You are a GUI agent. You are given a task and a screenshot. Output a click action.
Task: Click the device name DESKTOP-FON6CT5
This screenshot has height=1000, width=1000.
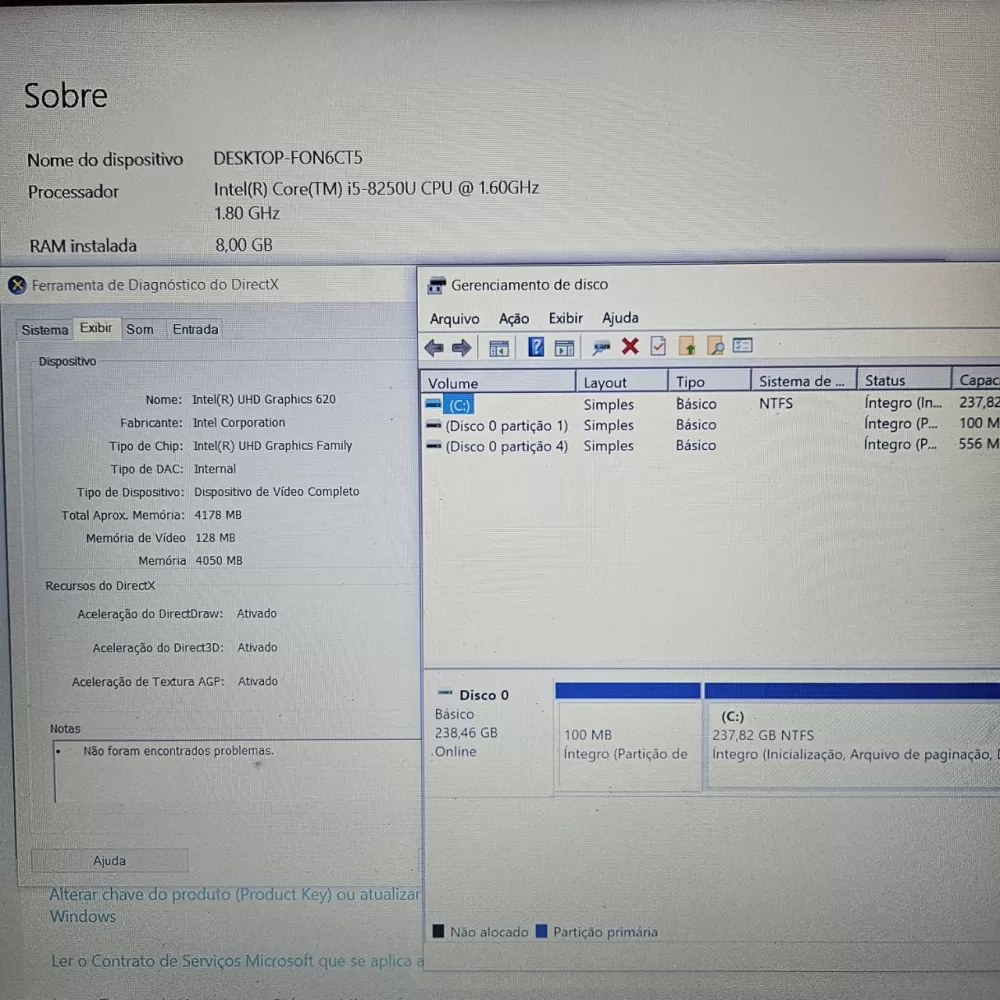point(288,158)
